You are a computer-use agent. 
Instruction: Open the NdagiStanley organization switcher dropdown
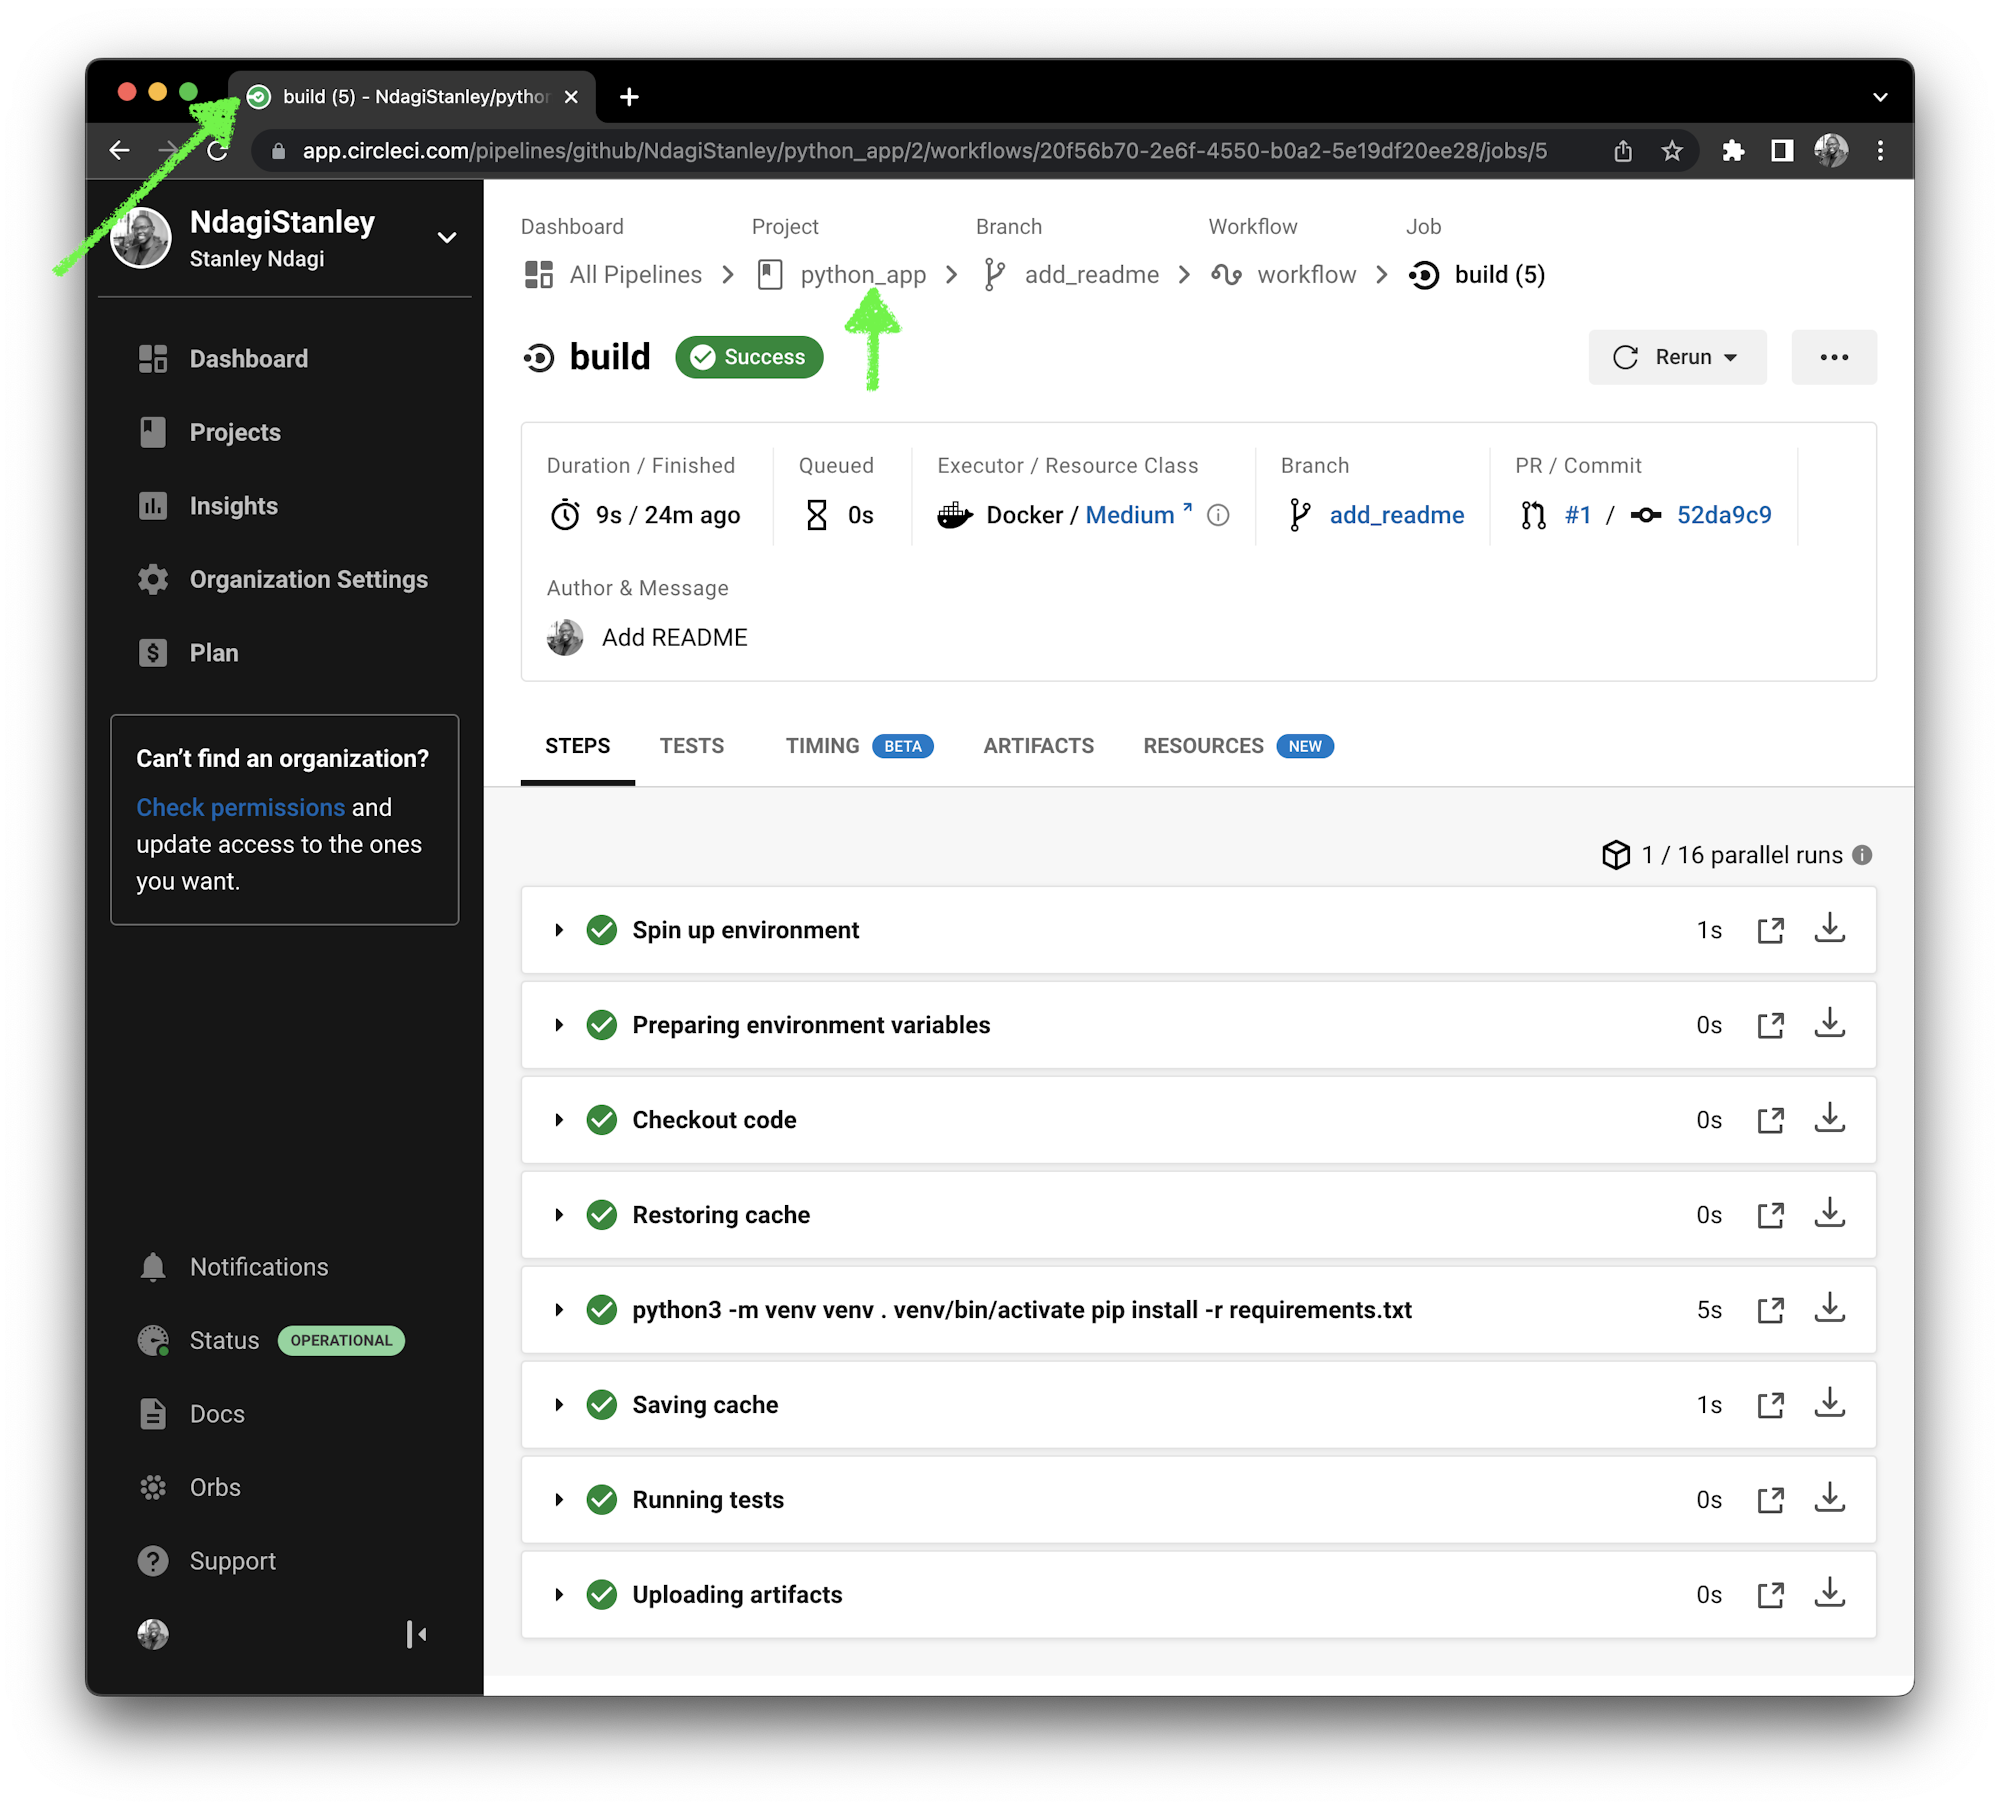tap(446, 238)
